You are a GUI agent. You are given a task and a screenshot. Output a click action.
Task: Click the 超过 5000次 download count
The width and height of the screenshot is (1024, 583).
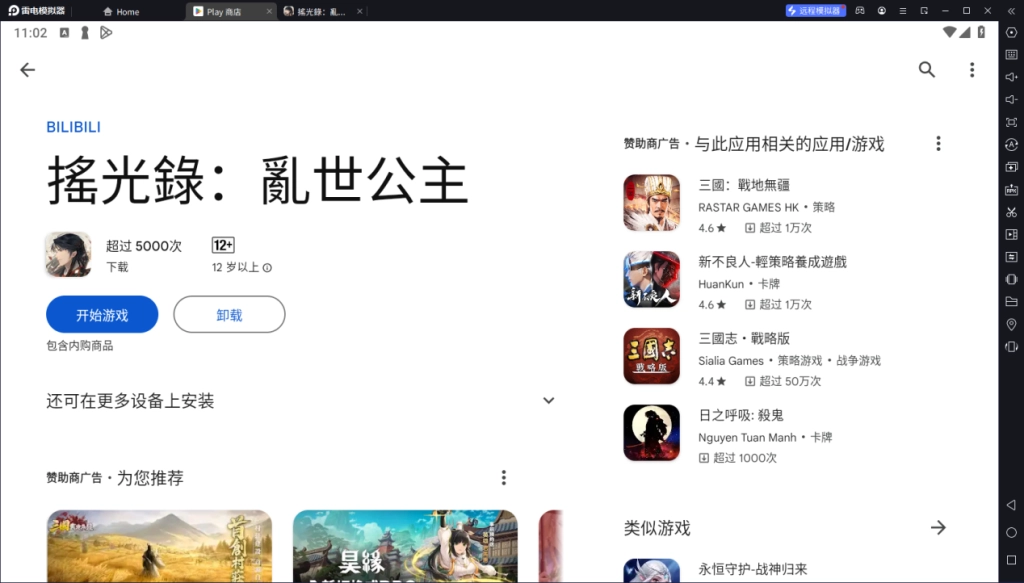click(144, 246)
